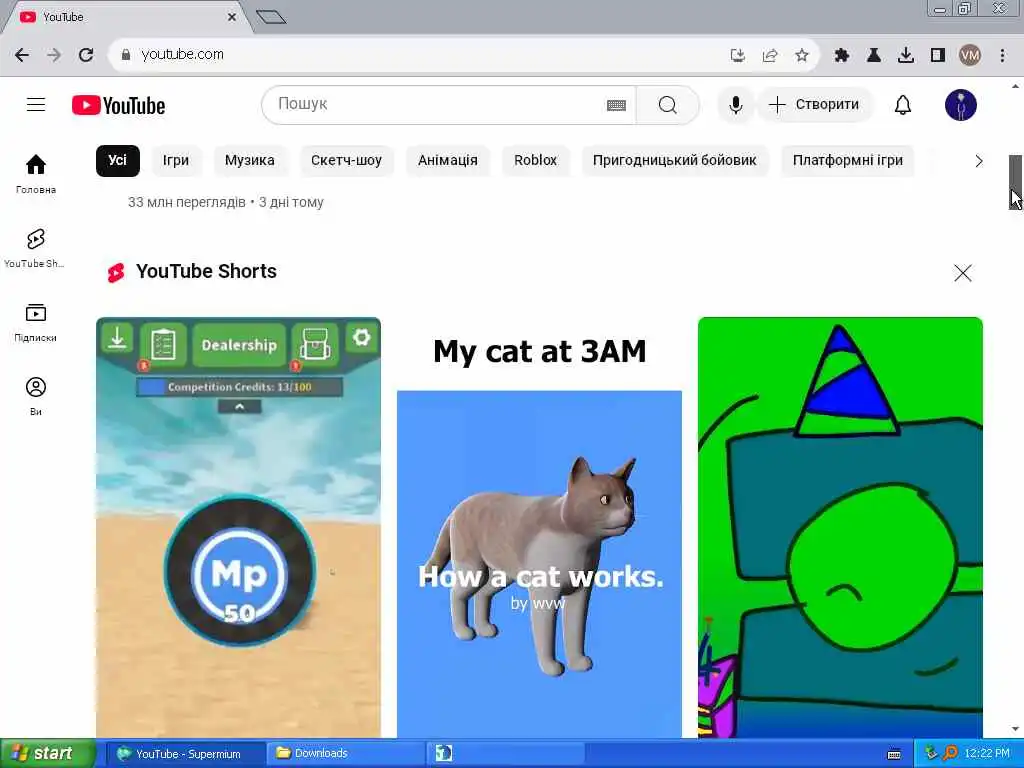Viewport: 1024px width, 768px height.
Task: Click the page vertical scrollbar thumb
Action: coord(1015,182)
